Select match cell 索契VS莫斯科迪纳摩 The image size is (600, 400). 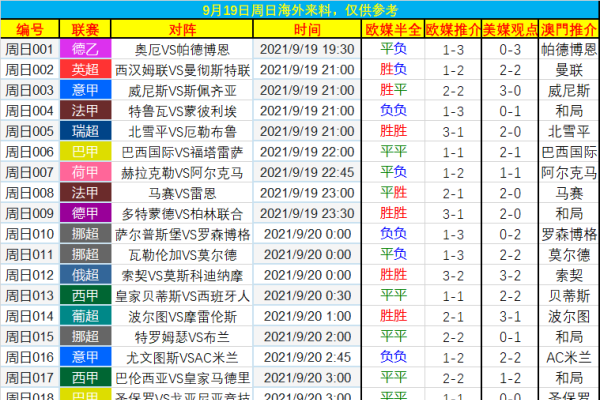point(182,275)
